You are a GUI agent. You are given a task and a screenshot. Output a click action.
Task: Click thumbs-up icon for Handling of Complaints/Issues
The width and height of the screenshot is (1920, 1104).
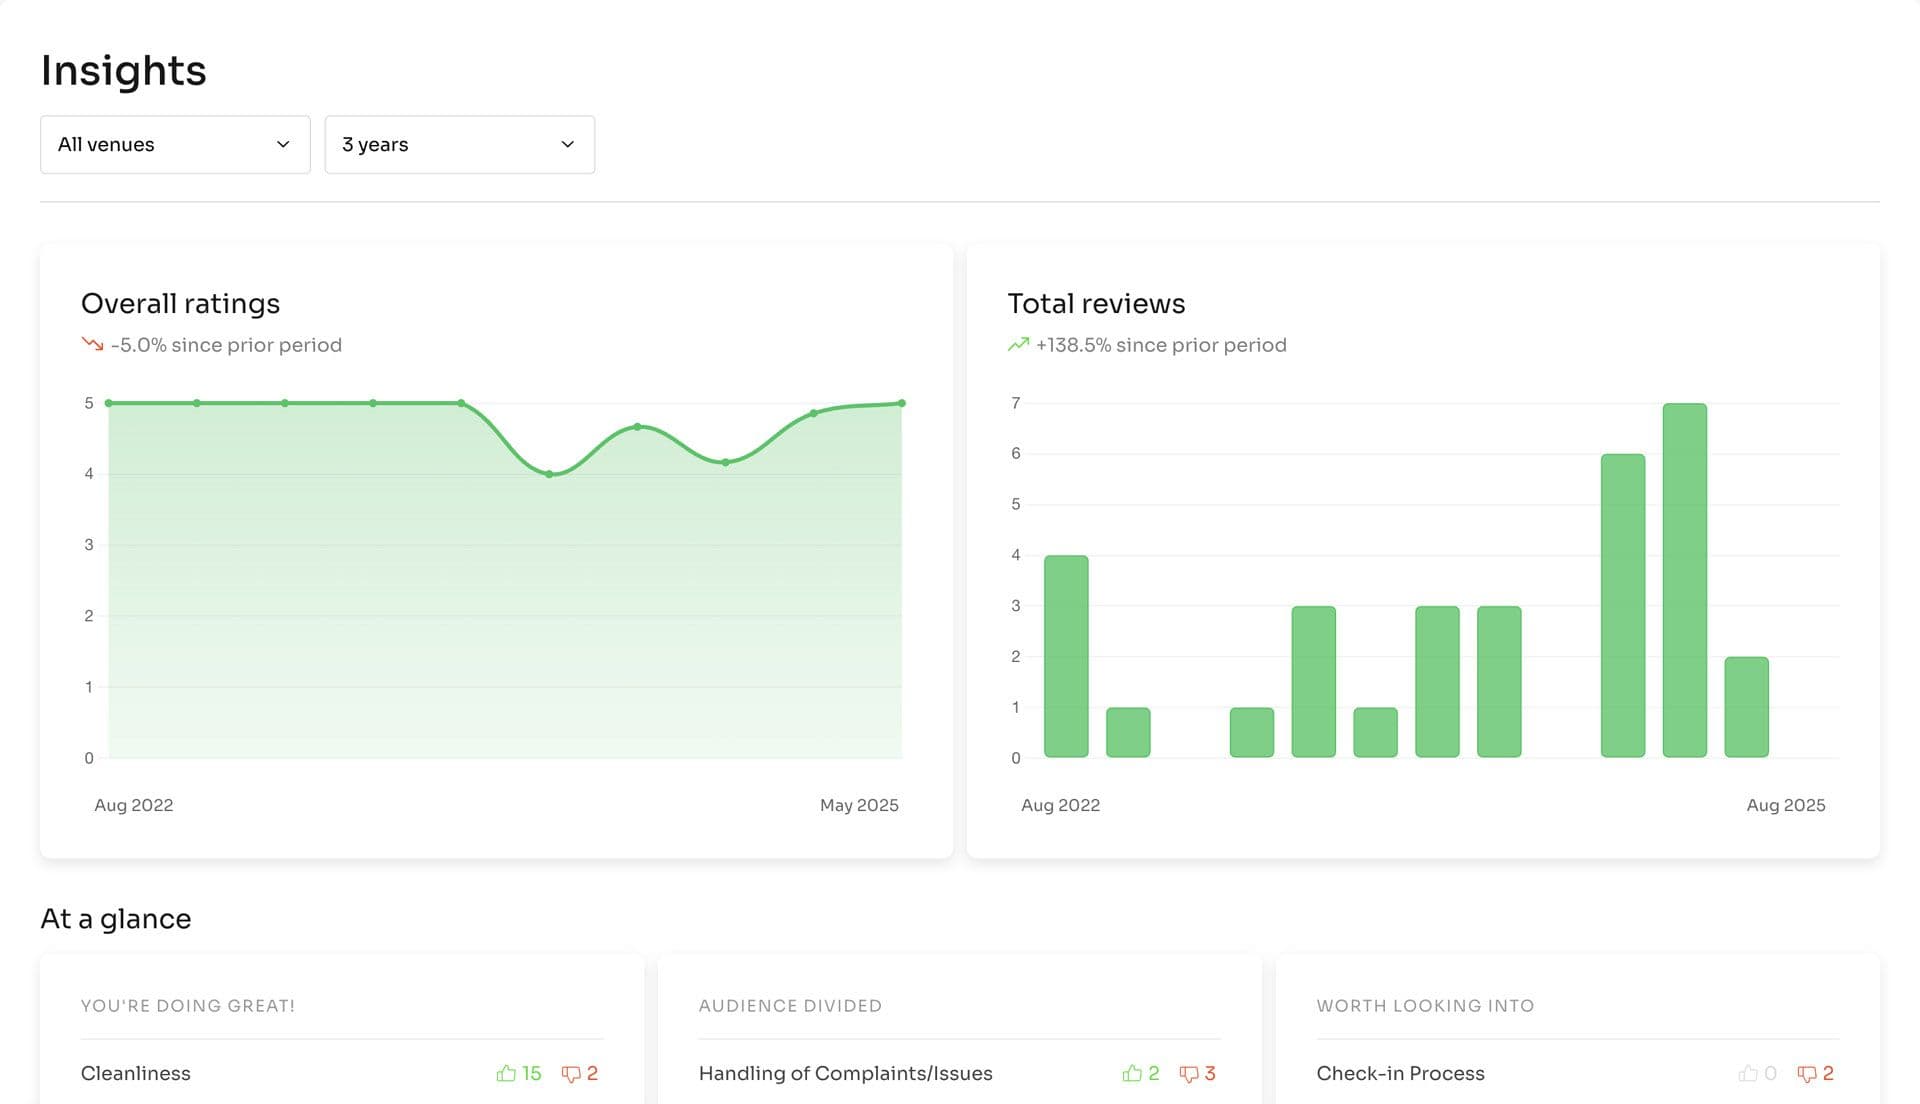pos(1132,1073)
